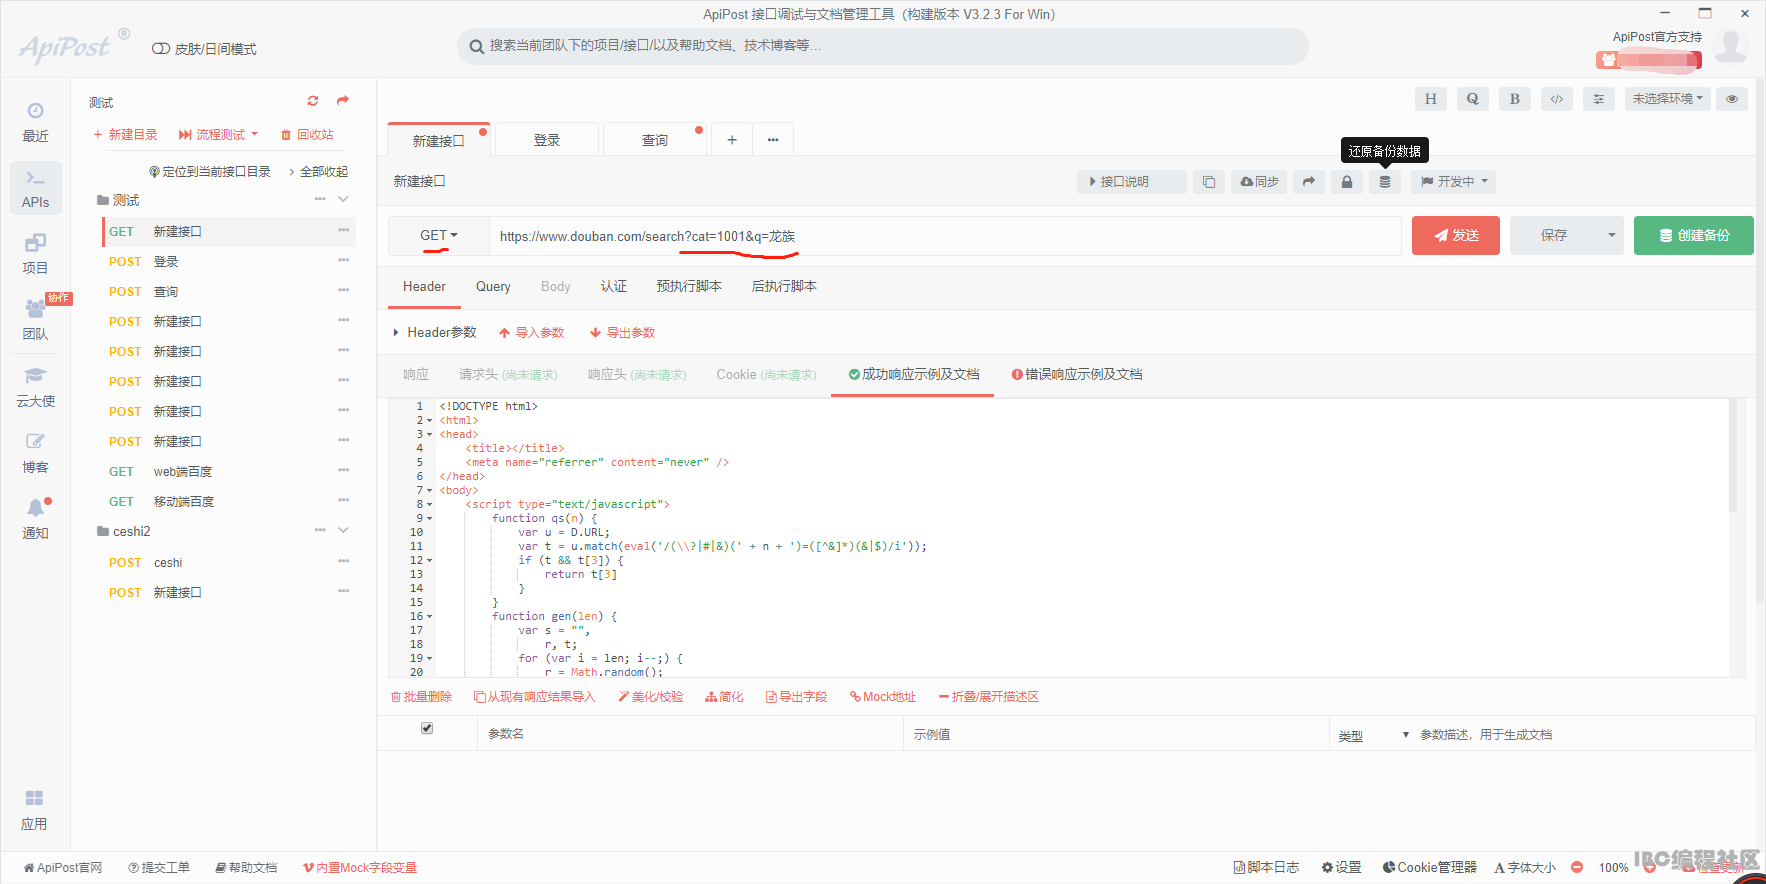Open the 未选择环境 environment dropdown

tap(1668, 99)
